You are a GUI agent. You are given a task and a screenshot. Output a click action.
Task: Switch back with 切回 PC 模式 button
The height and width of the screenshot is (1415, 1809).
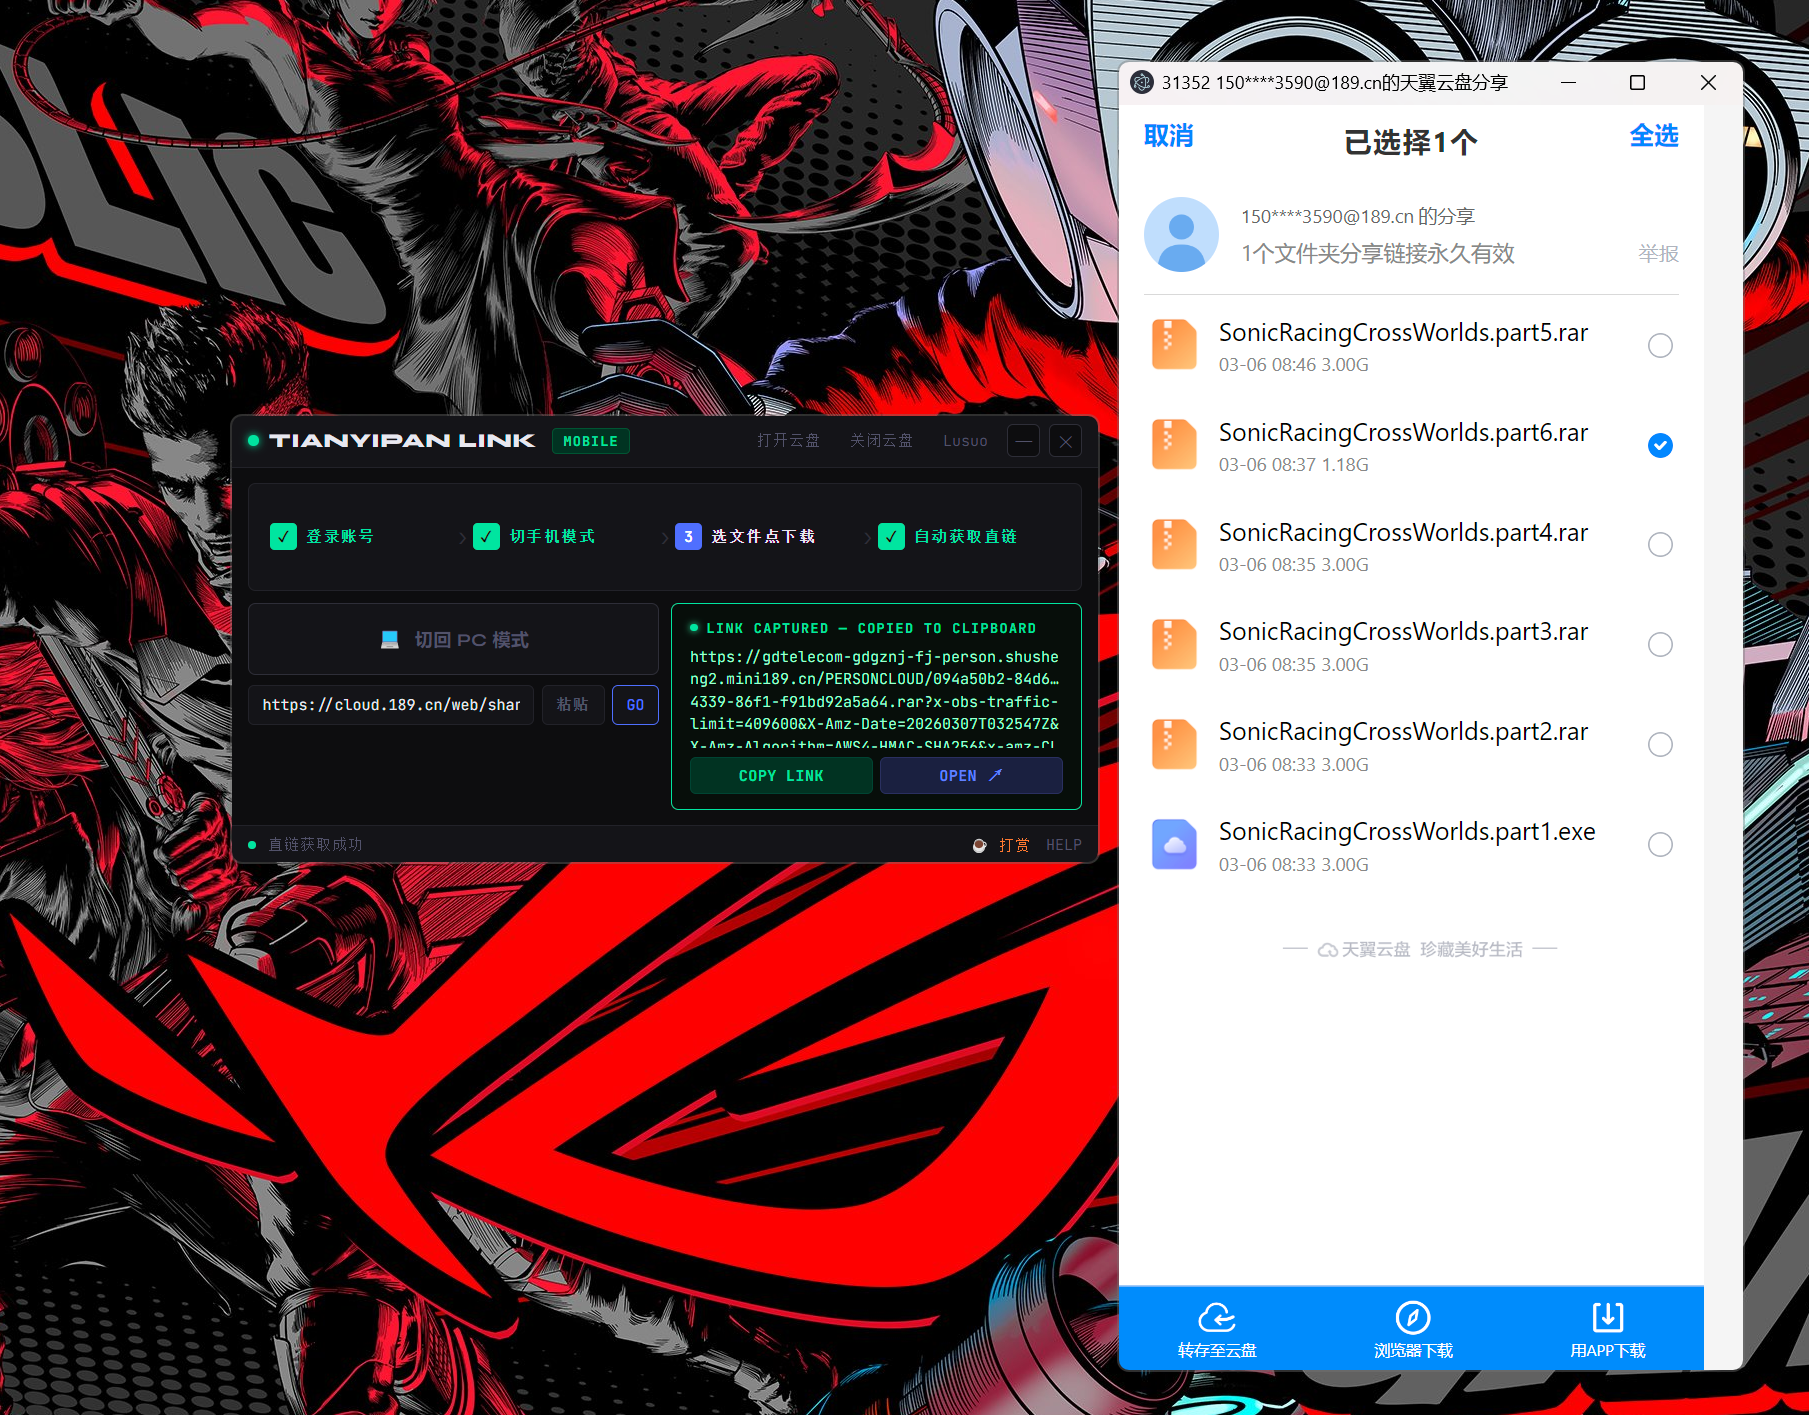(x=453, y=640)
